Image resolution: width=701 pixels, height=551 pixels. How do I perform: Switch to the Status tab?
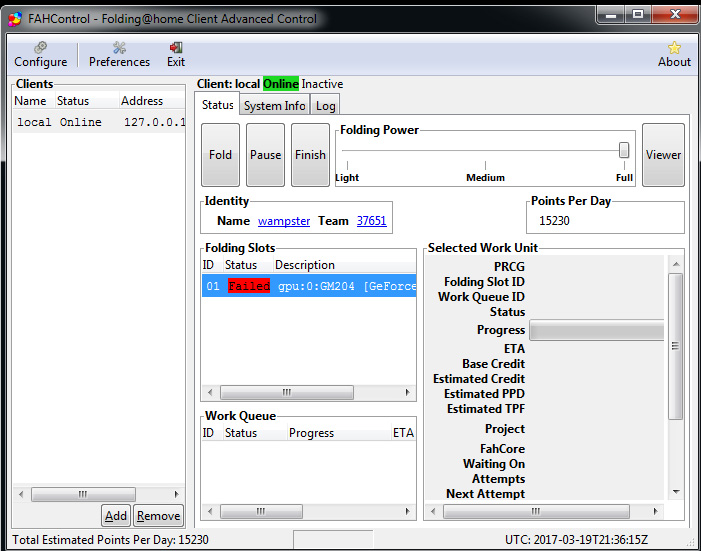tap(217, 105)
